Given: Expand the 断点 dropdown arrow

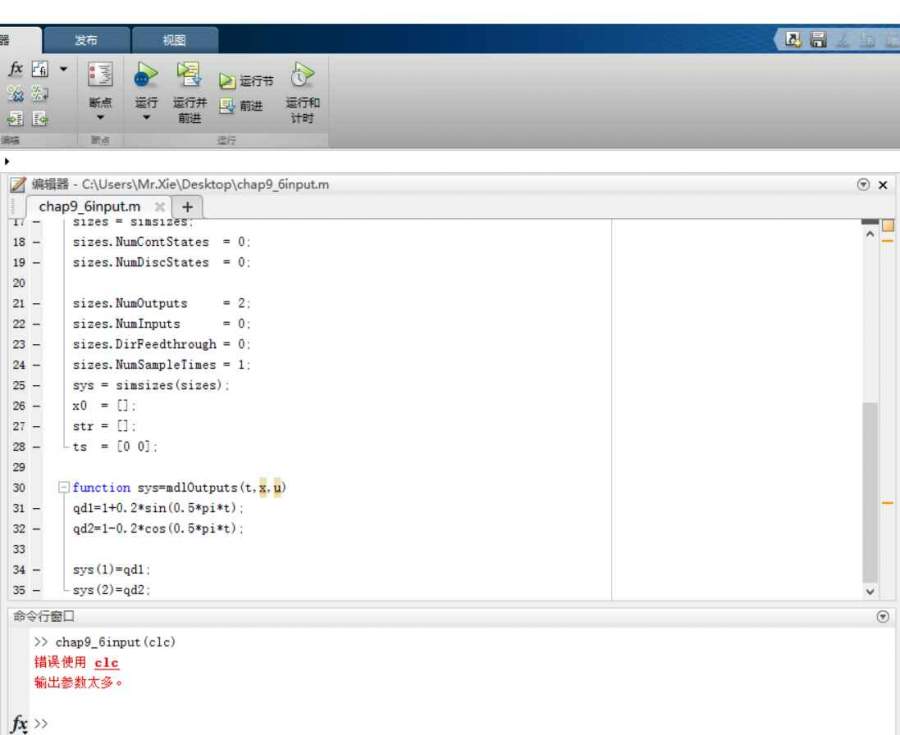Looking at the screenshot, I should click(100, 118).
